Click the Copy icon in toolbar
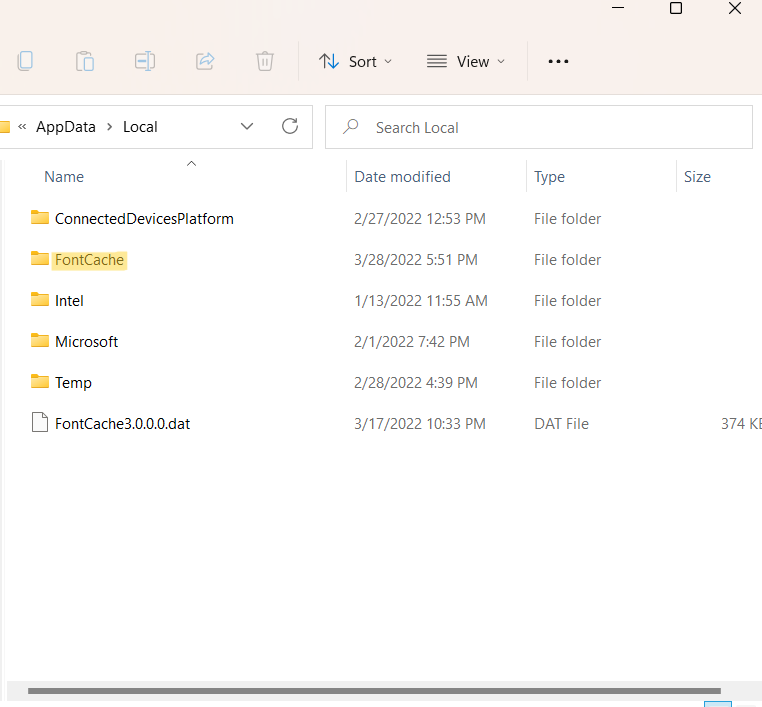The image size is (762, 707). (25, 61)
